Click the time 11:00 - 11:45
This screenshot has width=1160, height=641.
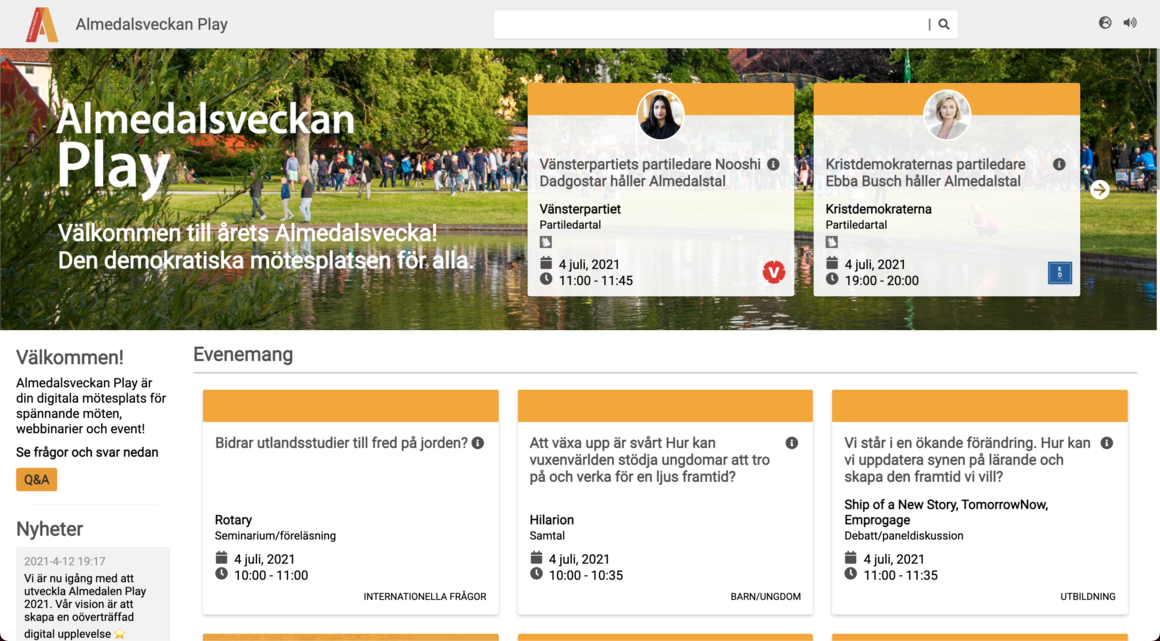pyautogui.click(x=596, y=281)
